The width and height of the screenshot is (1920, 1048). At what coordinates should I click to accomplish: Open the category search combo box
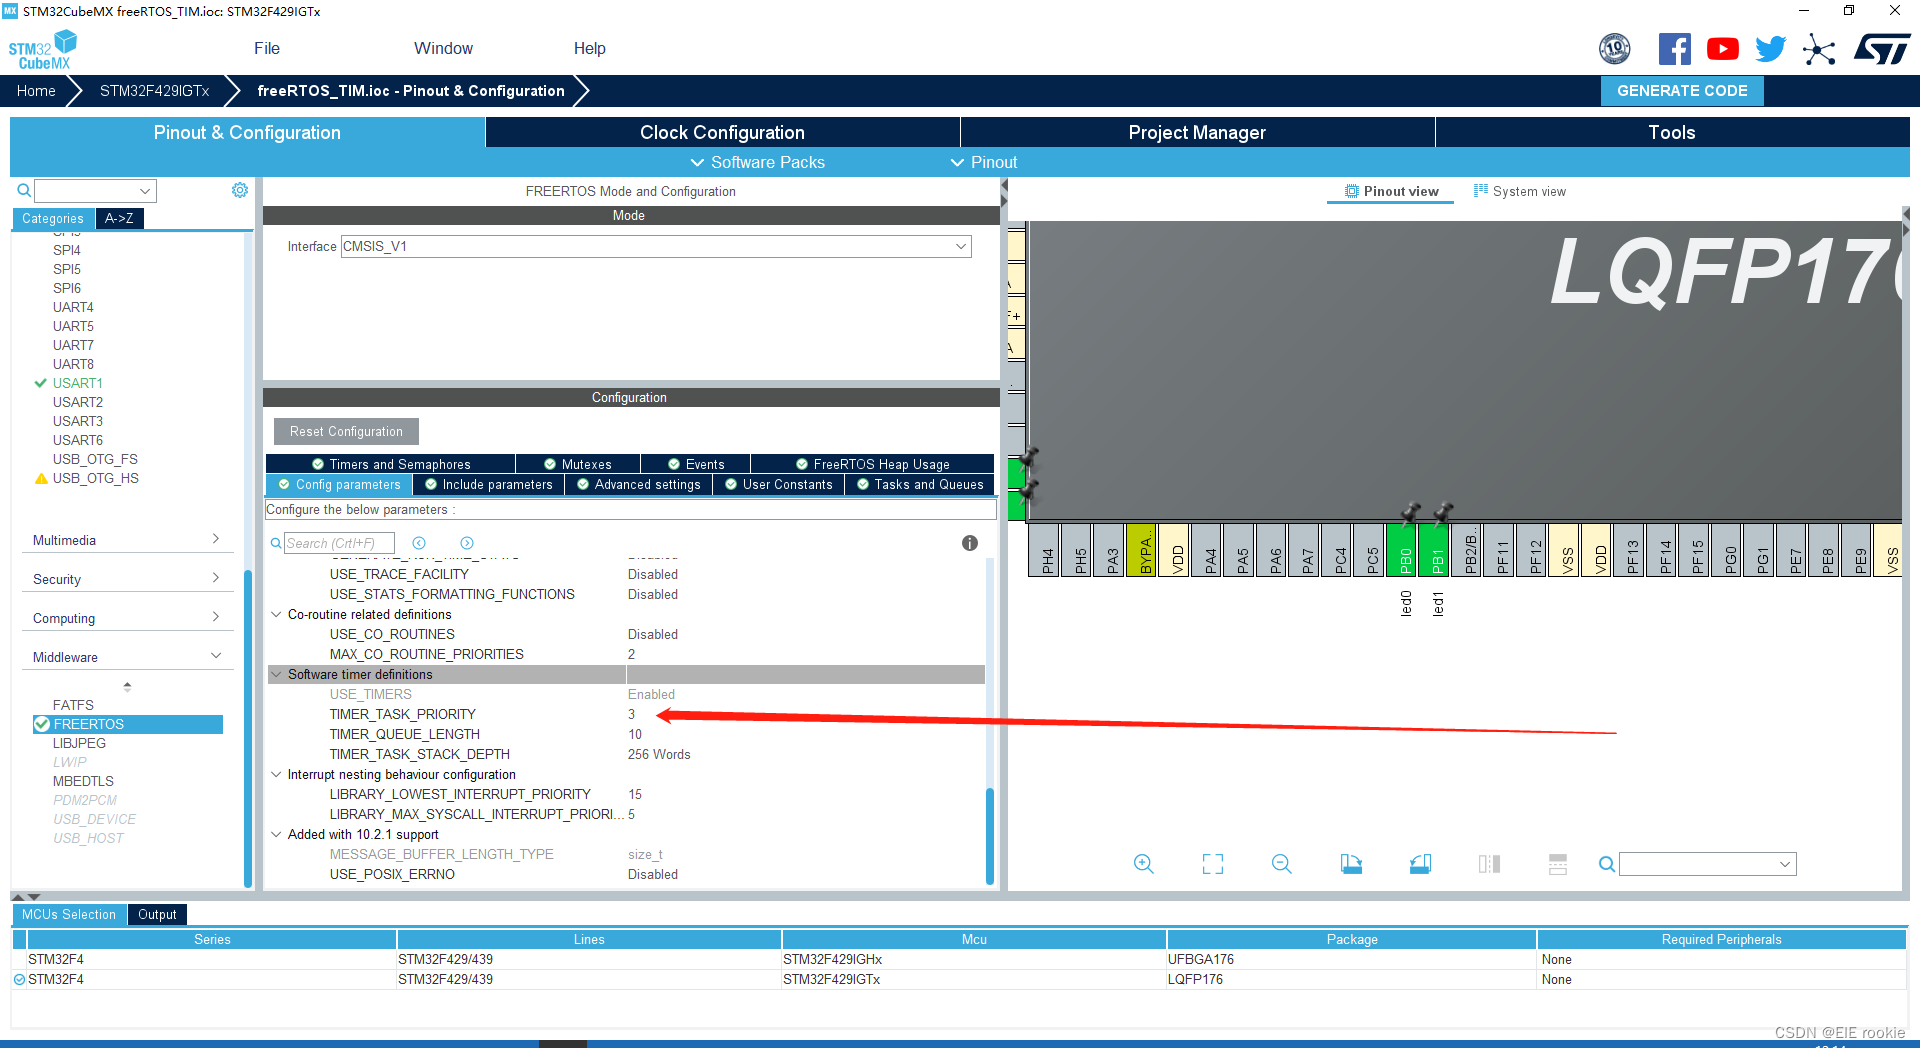pos(95,190)
